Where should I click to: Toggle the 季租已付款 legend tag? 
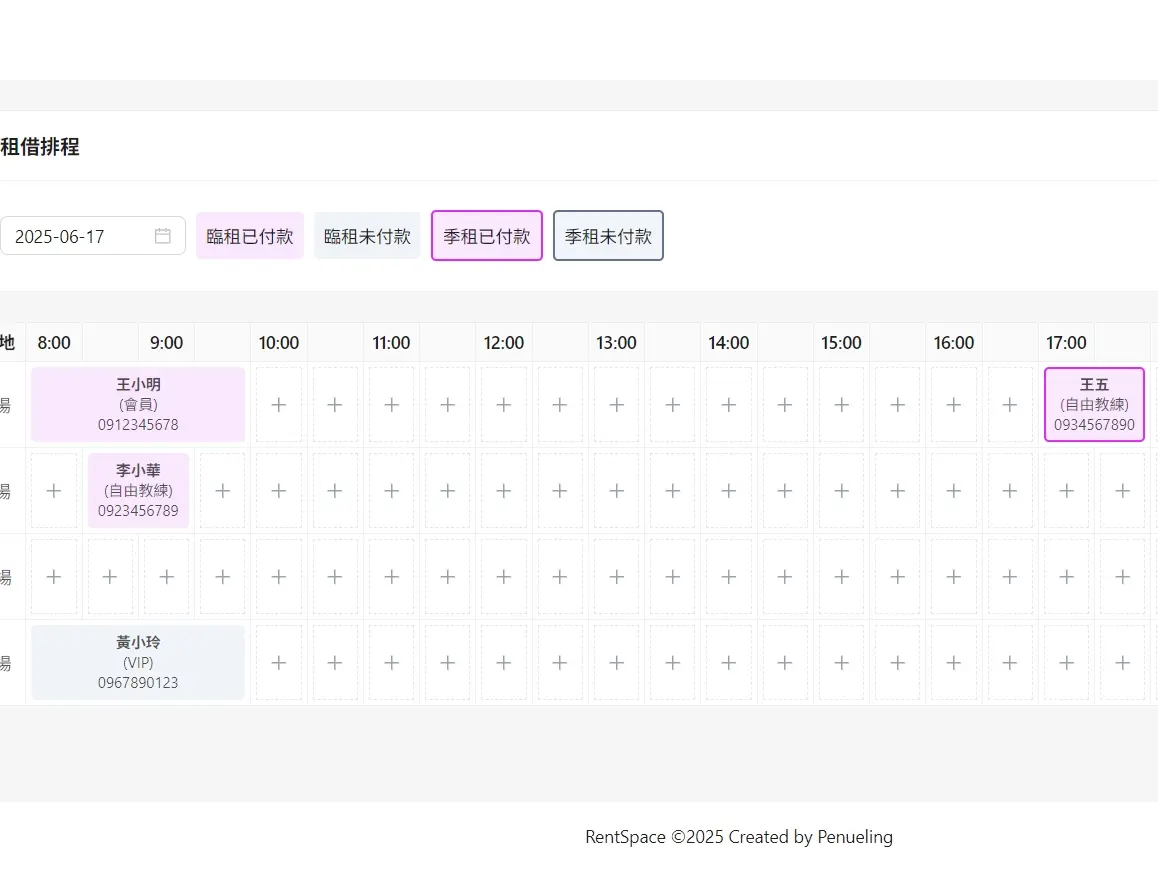point(487,236)
